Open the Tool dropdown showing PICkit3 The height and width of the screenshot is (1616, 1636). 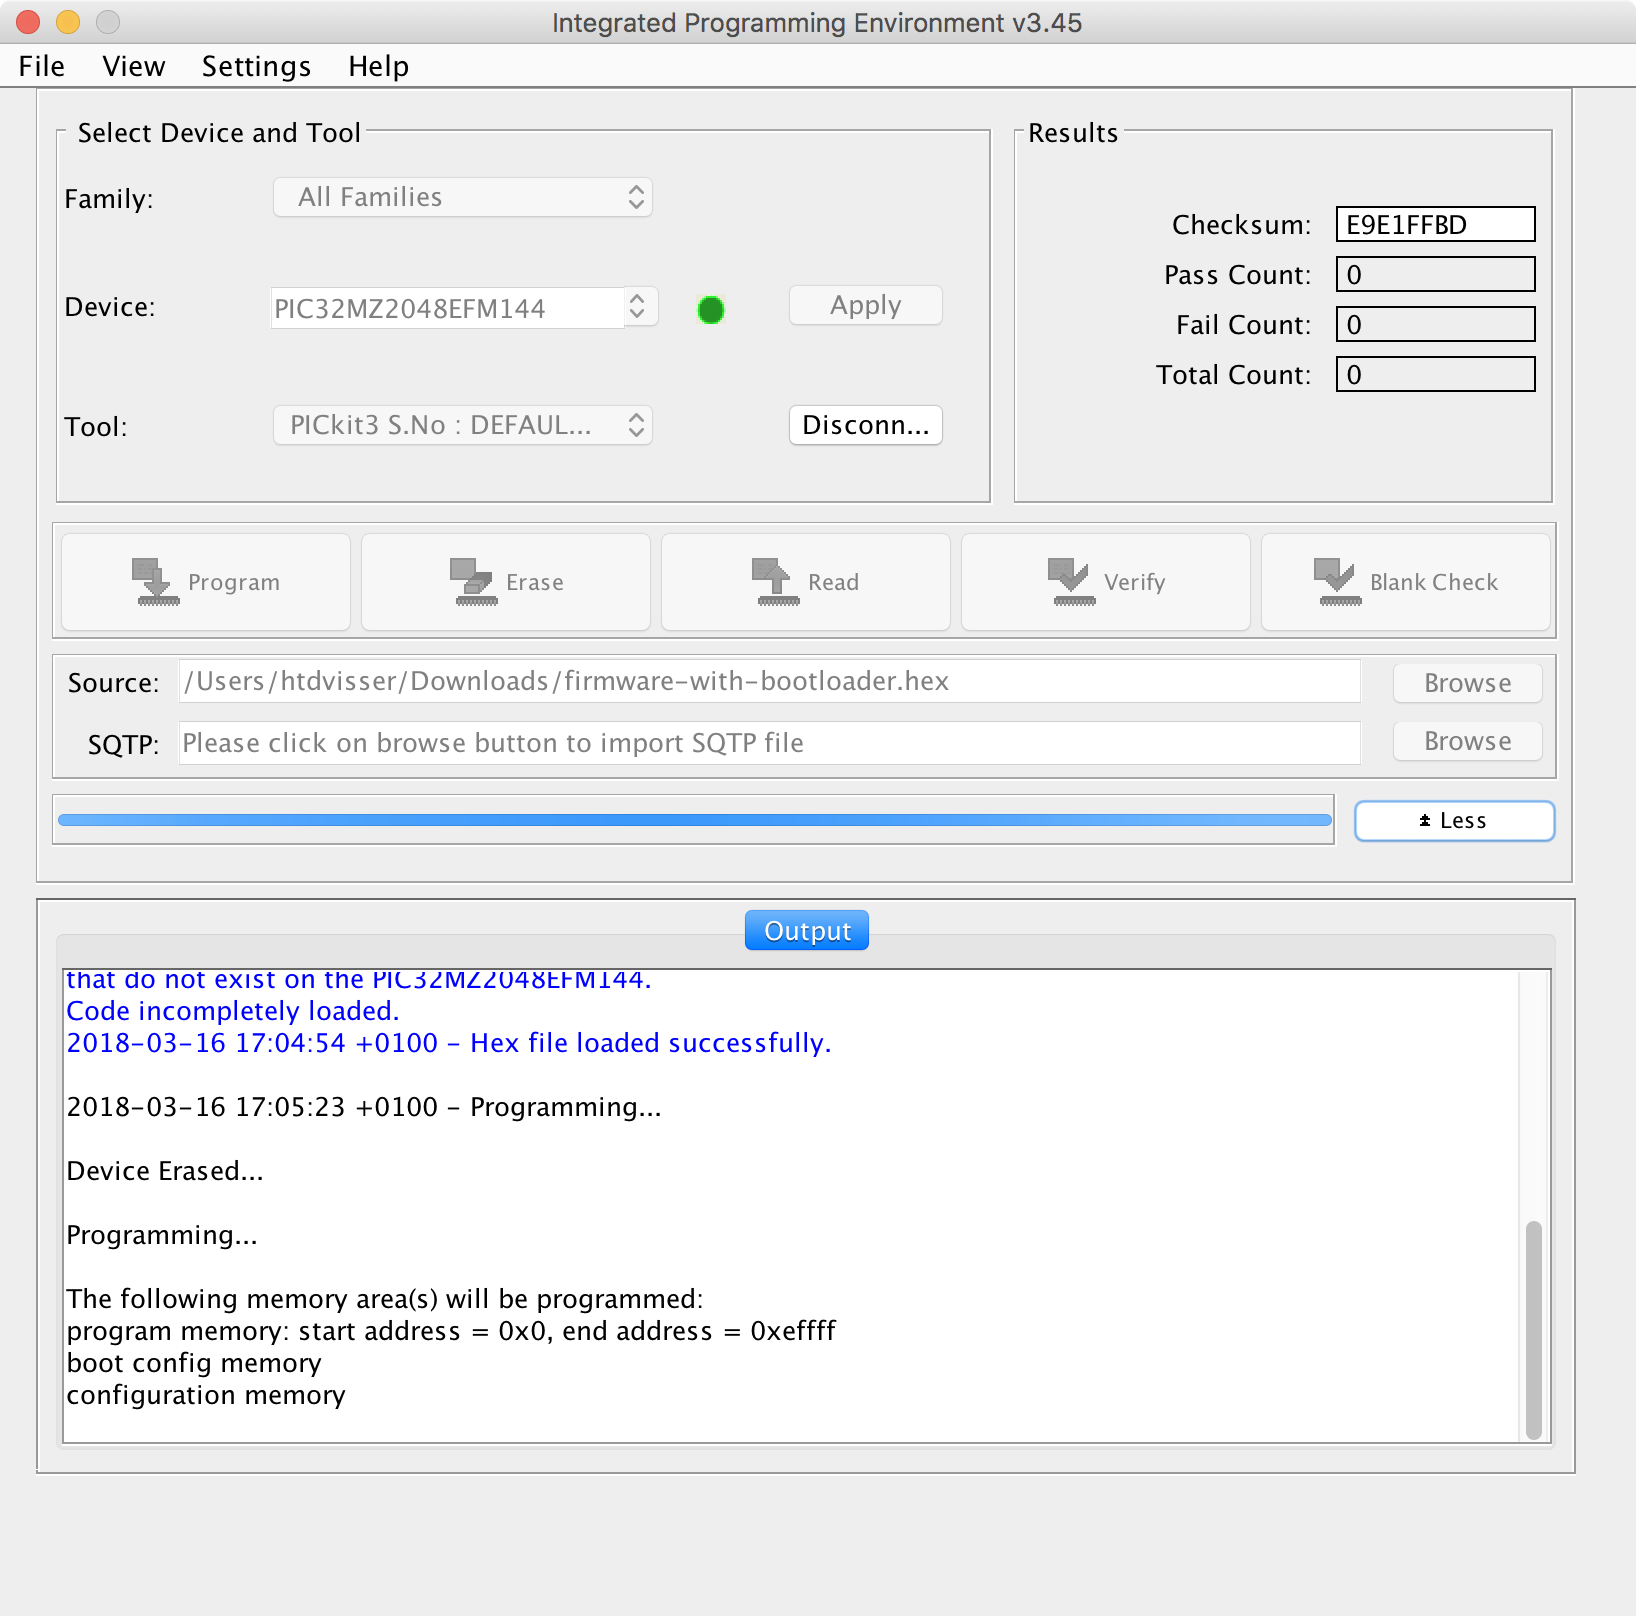(x=463, y=425)
